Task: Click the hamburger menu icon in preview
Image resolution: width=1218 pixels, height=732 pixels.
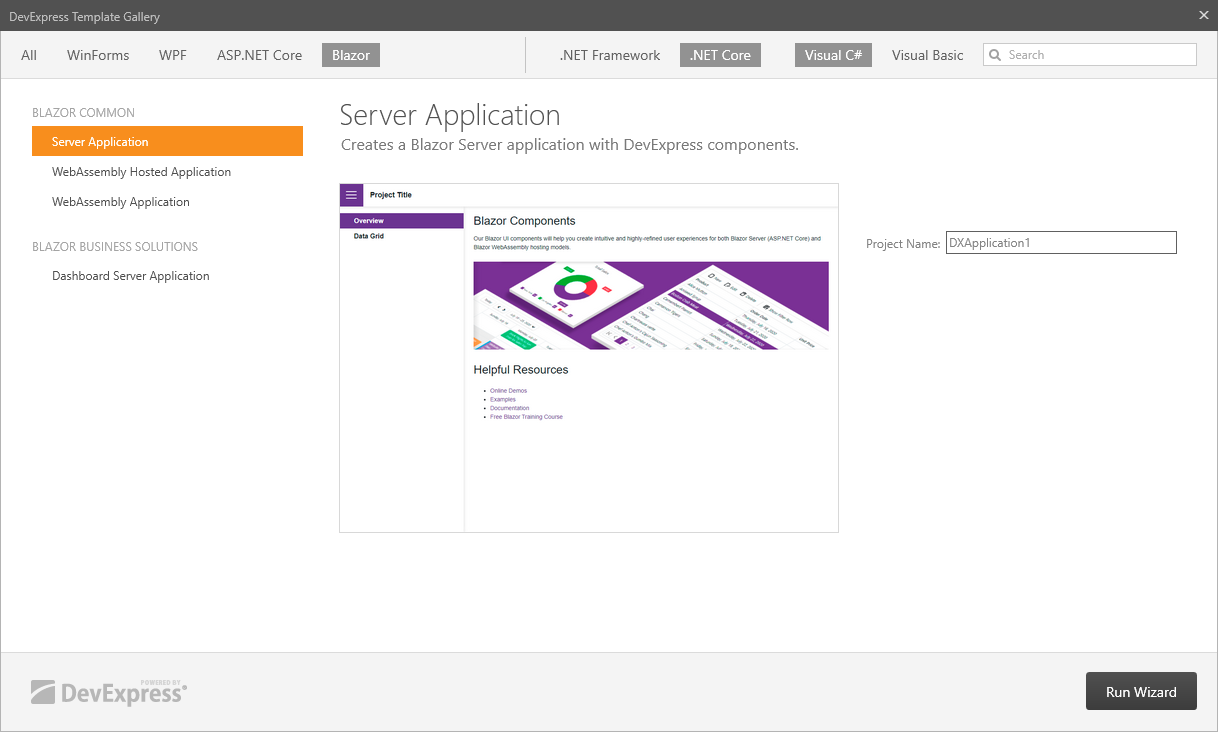Action: (351, 195)
